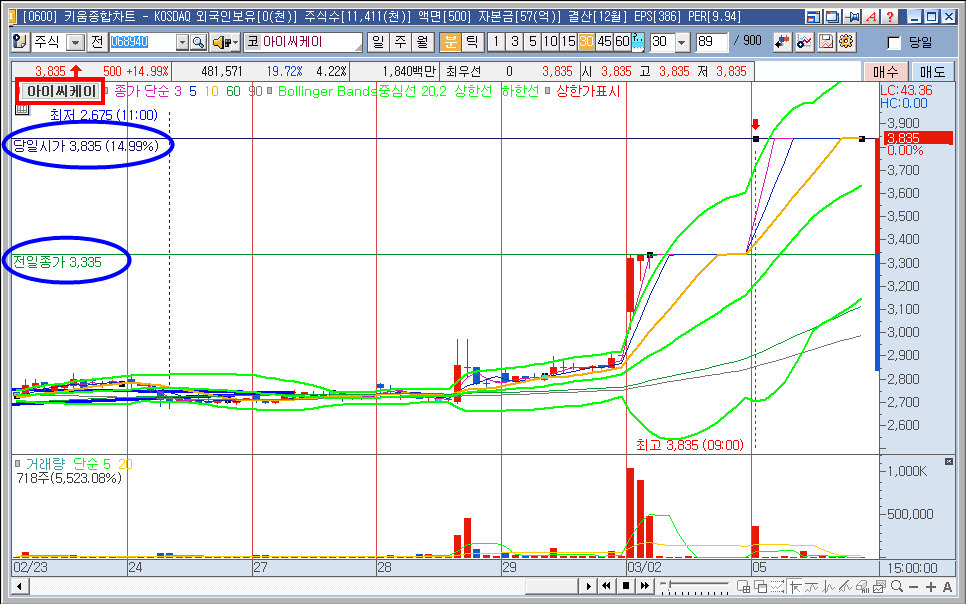Click the candle width slider at bottom
The image size is (966, 604).
point(694,586)
